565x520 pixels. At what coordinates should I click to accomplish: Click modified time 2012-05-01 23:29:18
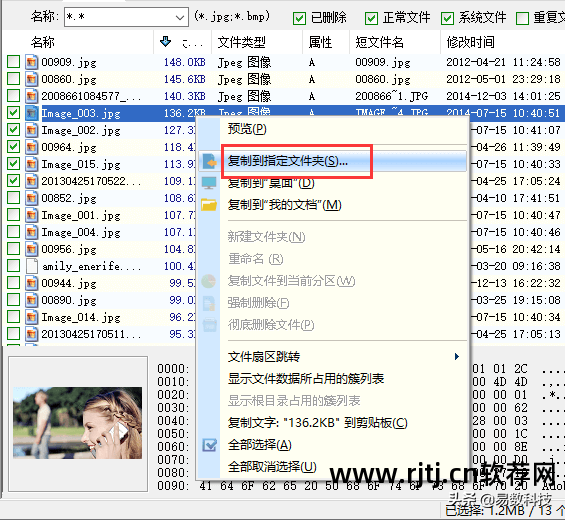(x=503, y=79)
